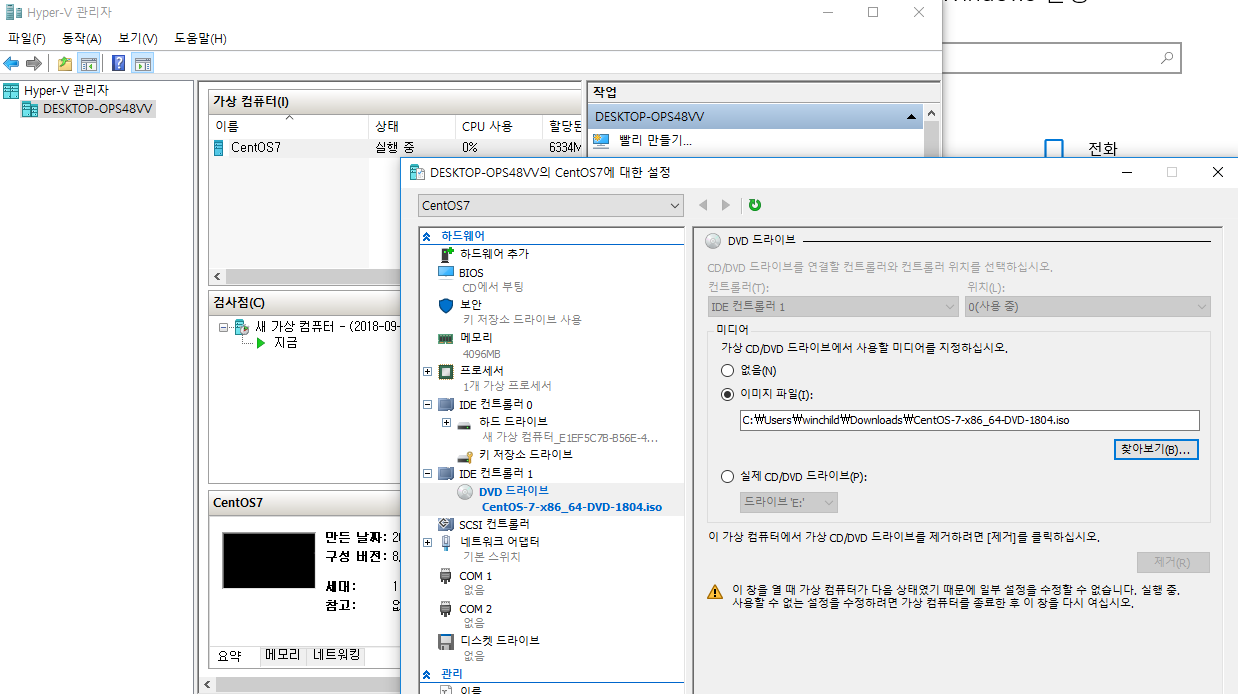
Task: Click the CPU 사용 column header
Action: click(x=498, y=127)
